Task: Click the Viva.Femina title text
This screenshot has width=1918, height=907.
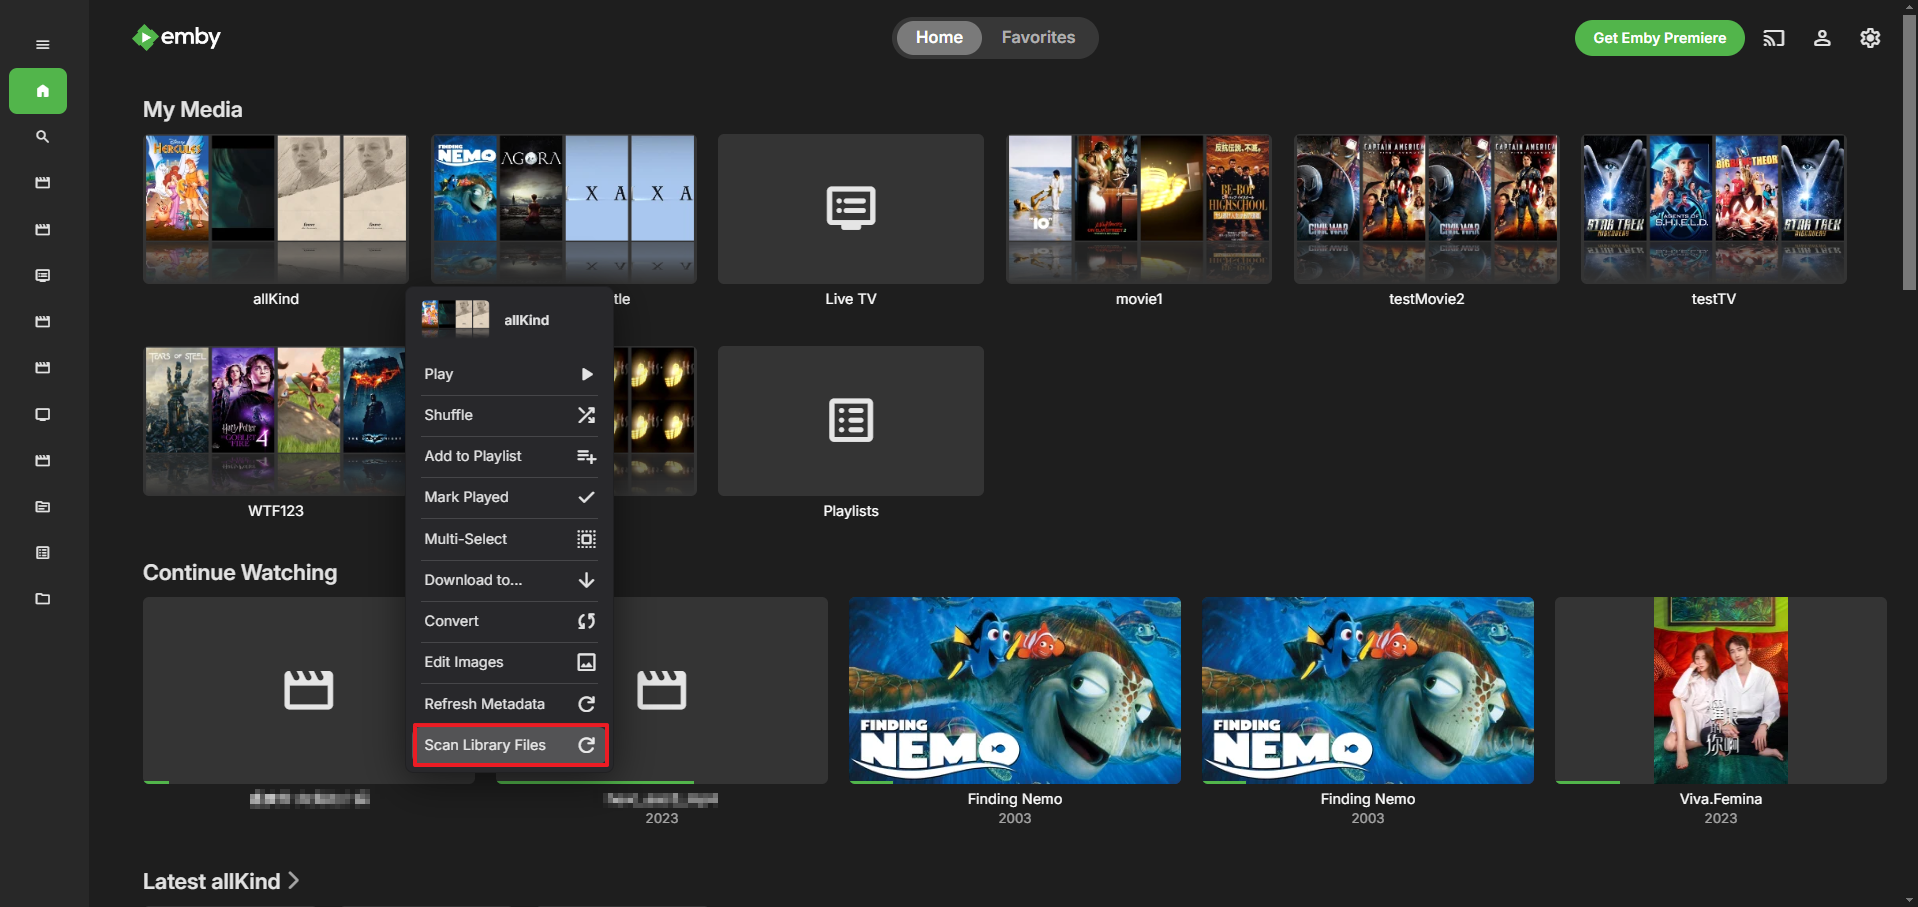Action: (x=1720, y=799)
